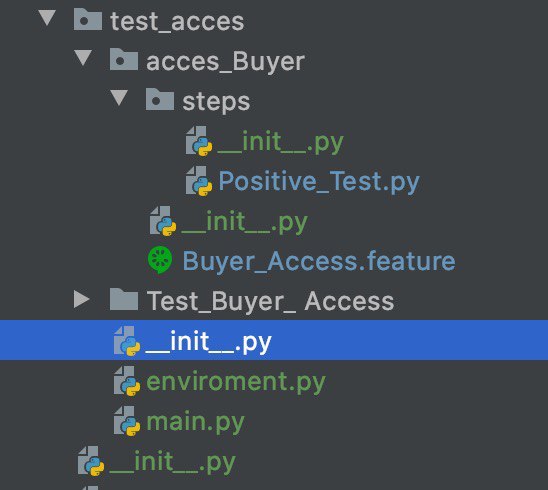Click the Python icon beside main.py

[127, 421]
